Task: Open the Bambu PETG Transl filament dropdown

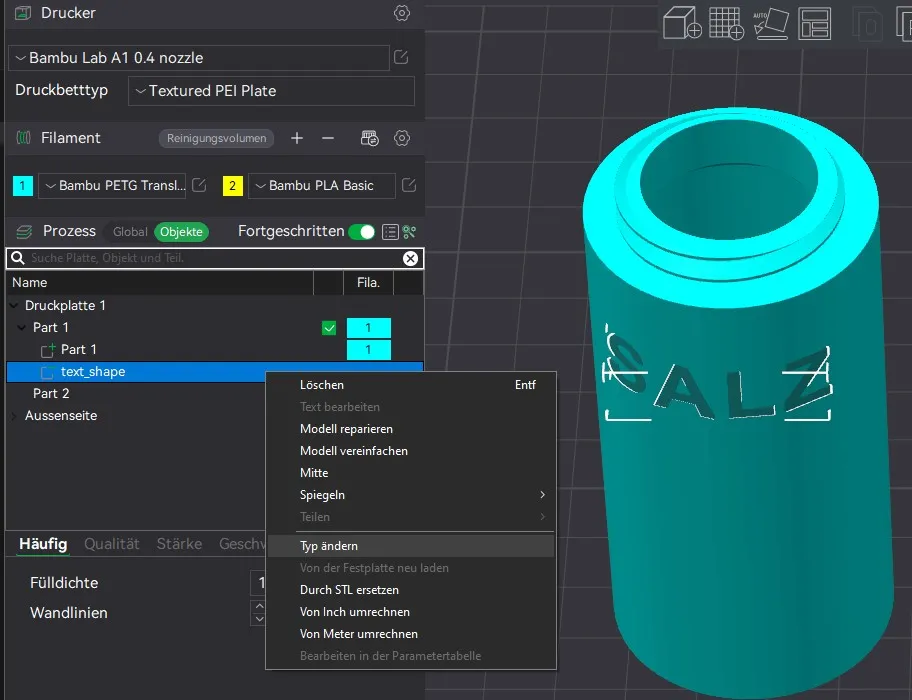Action: point(112,185)
